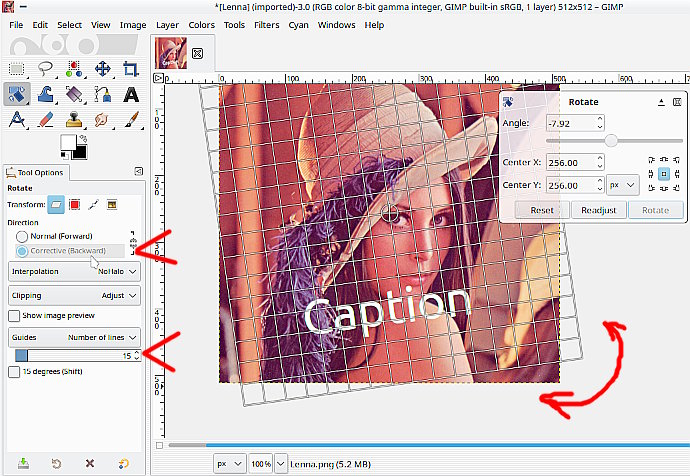690x476 pixels.
Task: Select center pivot point in Rotate dialog
Action: click(x=664, y=174)
